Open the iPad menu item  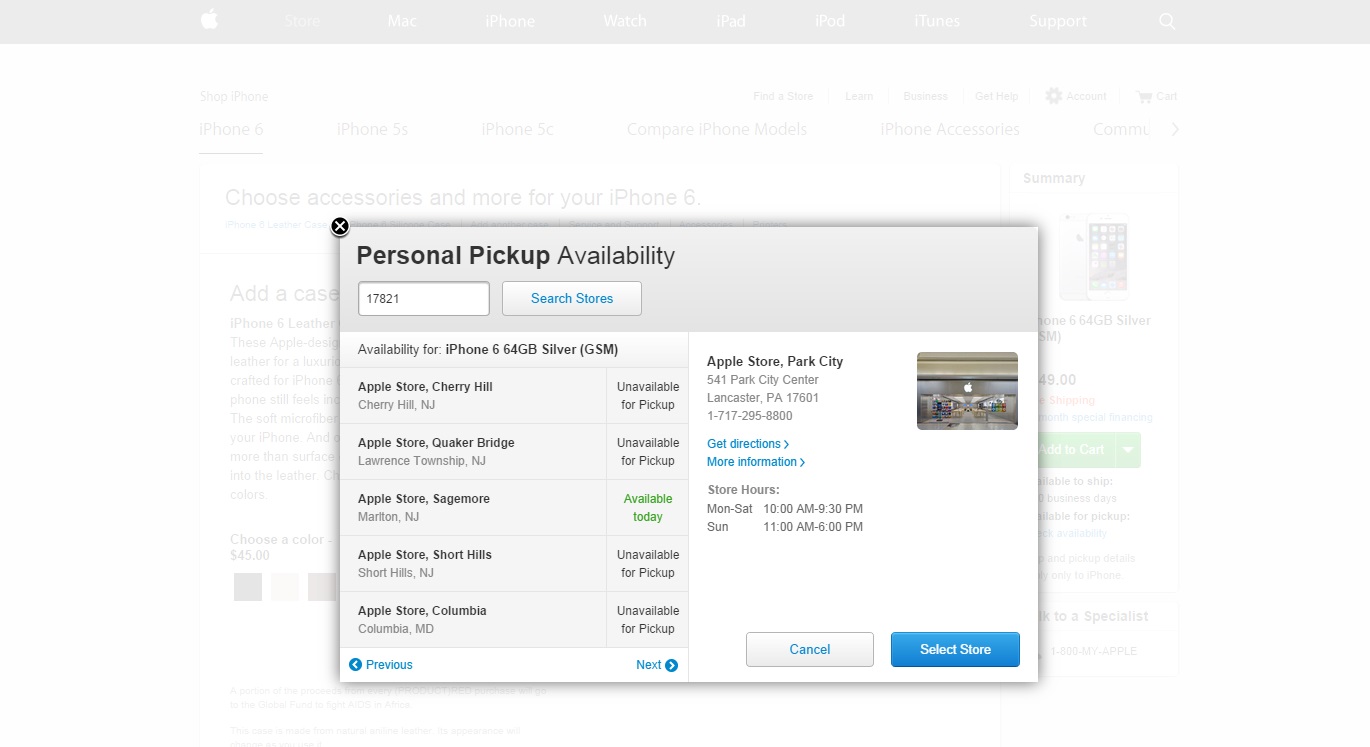pyautogui.click(x=731, y=21)
